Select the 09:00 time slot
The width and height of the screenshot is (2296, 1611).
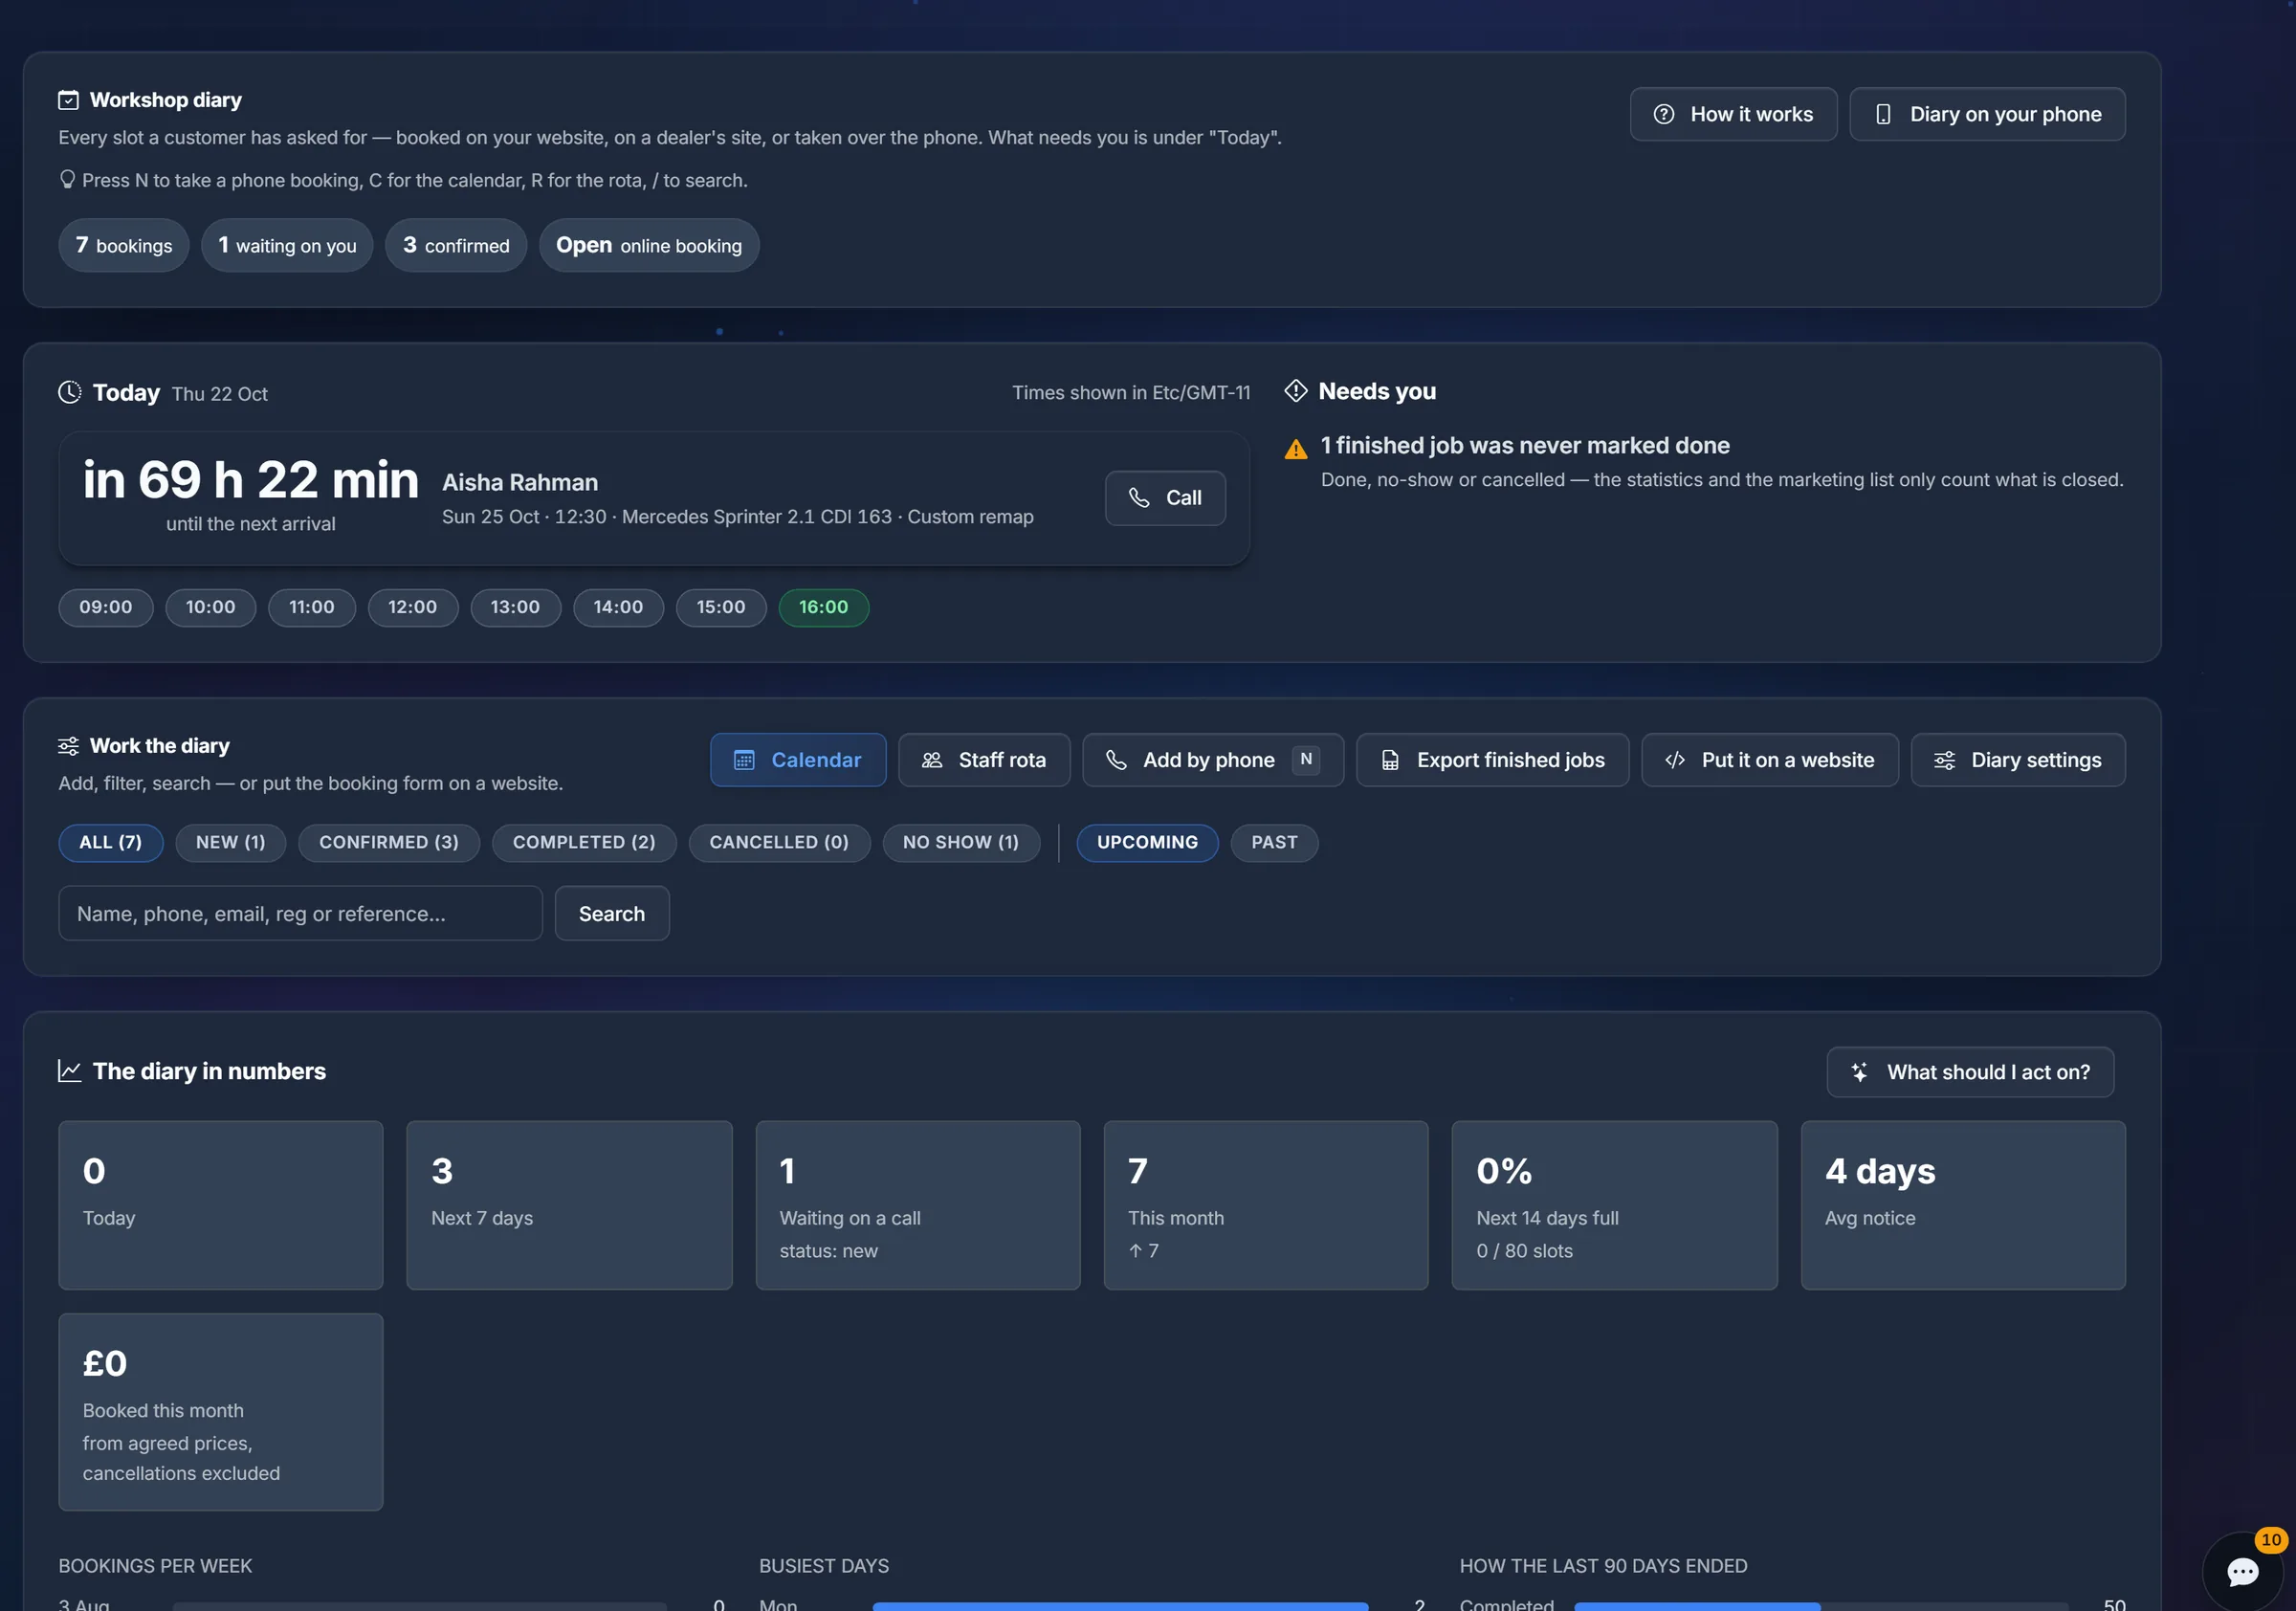tap(105, 607)
